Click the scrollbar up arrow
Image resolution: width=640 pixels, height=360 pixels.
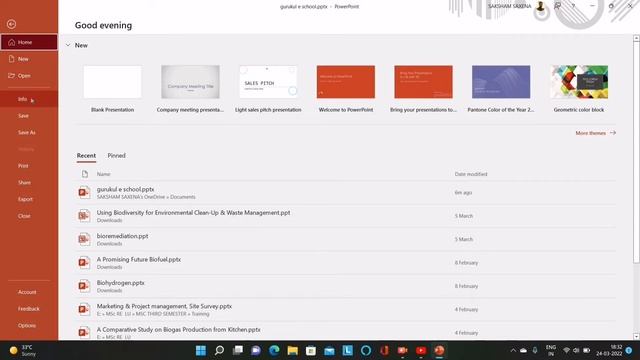click(x=636, y=38)
